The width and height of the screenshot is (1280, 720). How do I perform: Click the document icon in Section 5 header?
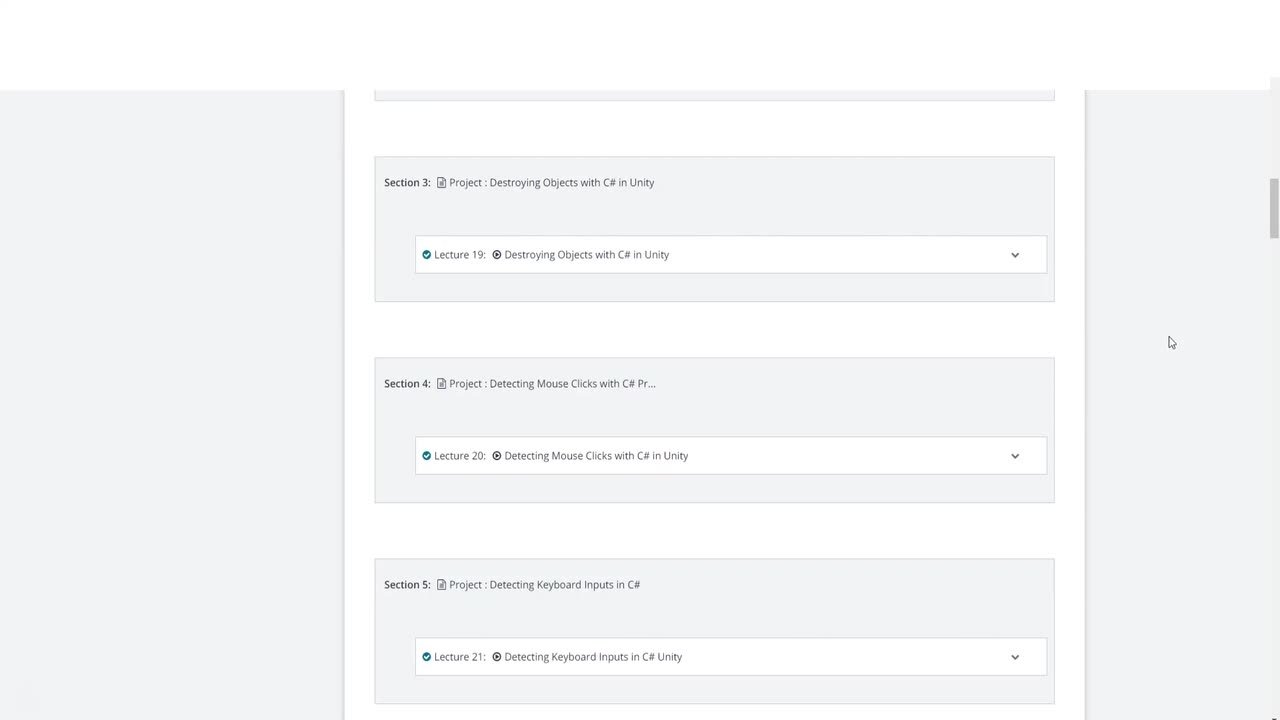tap(441, 585)
